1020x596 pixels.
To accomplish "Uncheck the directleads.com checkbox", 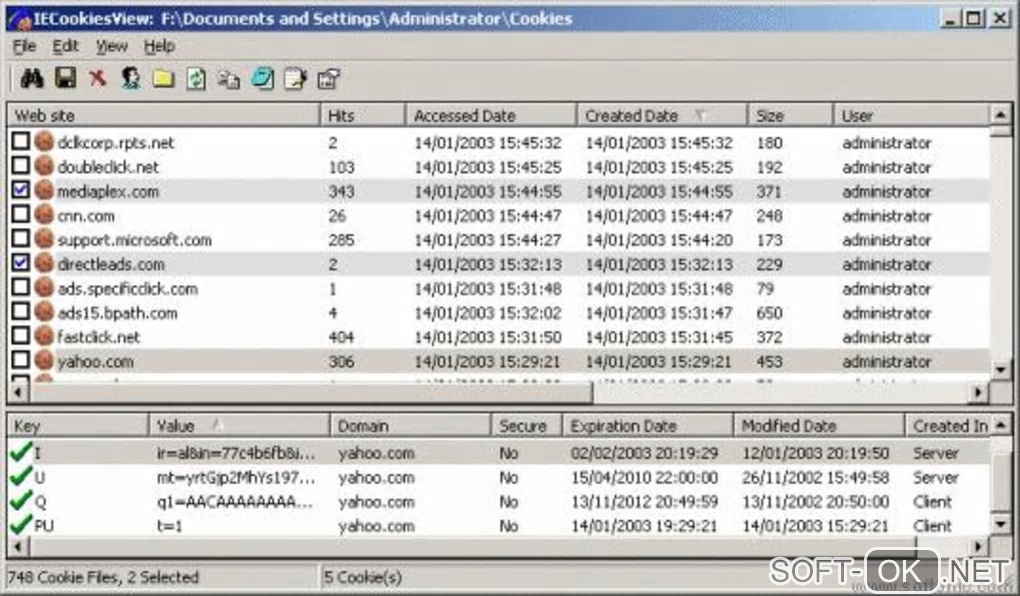I will (x=21, y=262).
